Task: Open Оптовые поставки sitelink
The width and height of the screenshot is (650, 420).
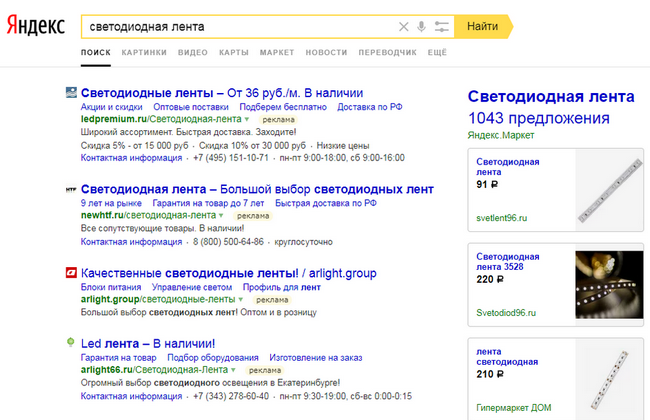Action: click(x=191, y=107)
